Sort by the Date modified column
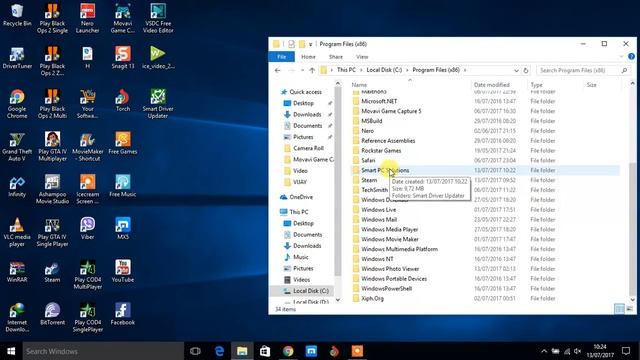Screen dimensions: 640x360 pos(491,84)
